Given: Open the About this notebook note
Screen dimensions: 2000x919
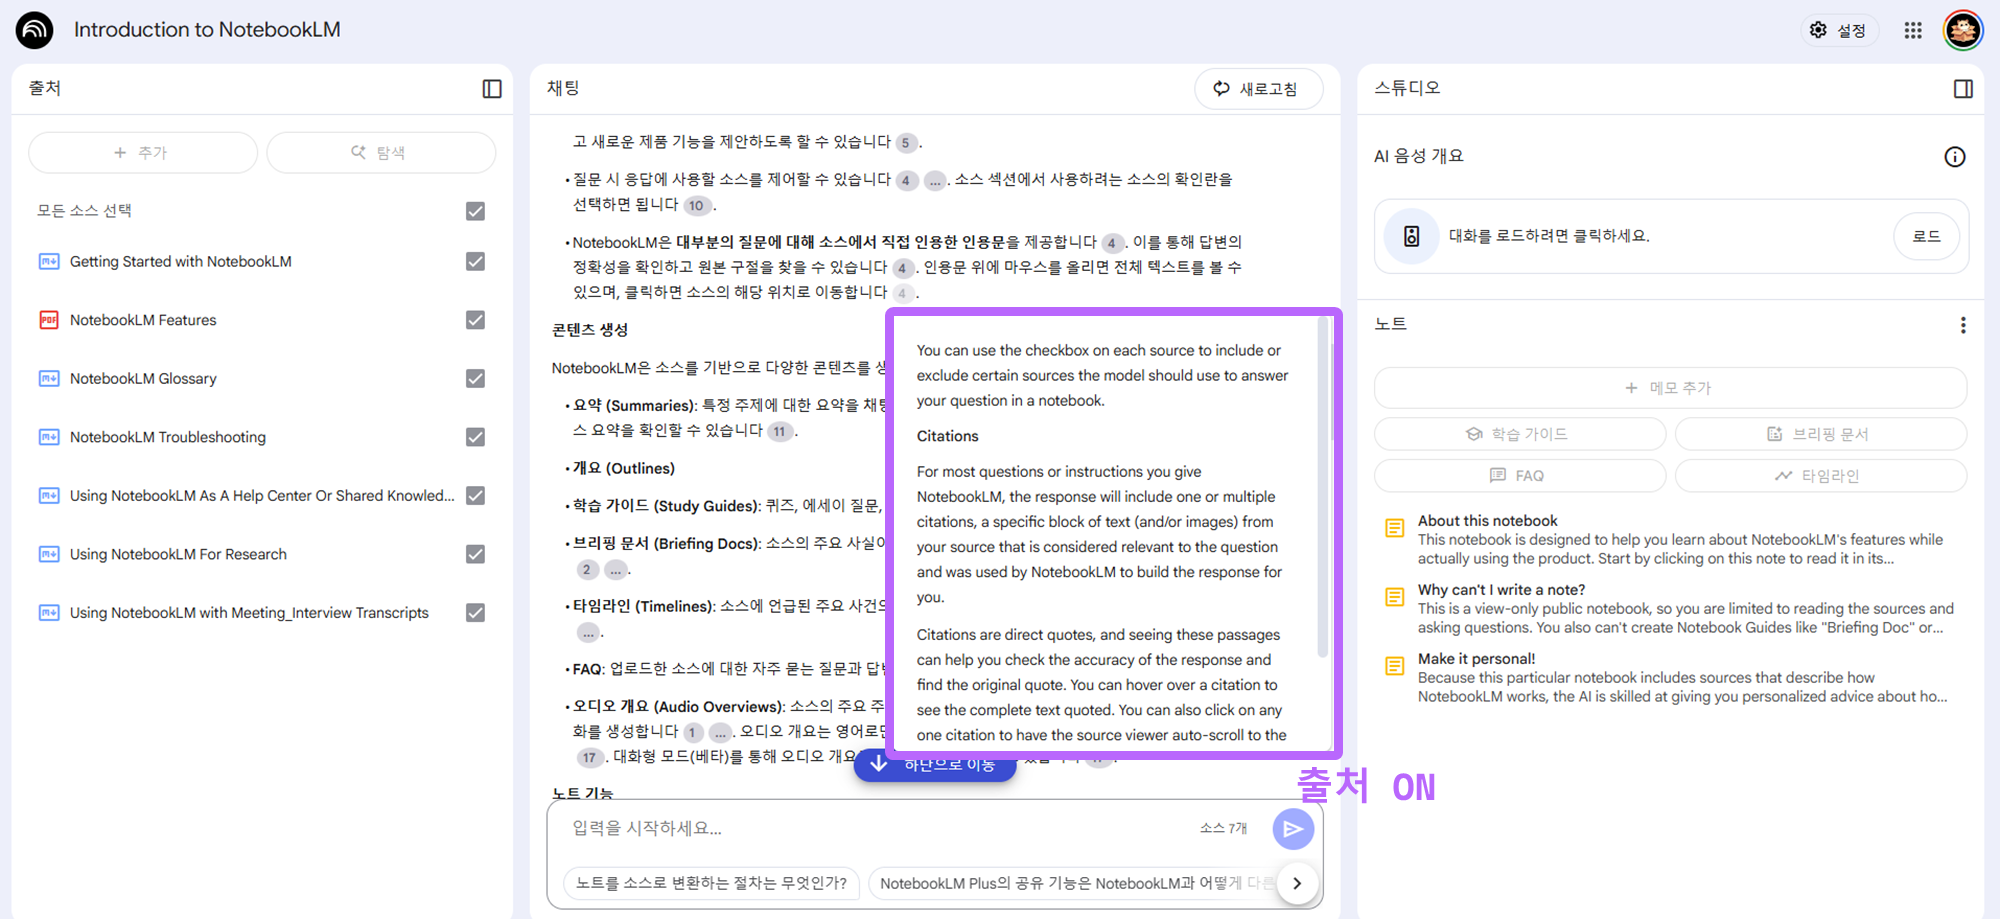Looking at the screenshot, I should 1680,540.
